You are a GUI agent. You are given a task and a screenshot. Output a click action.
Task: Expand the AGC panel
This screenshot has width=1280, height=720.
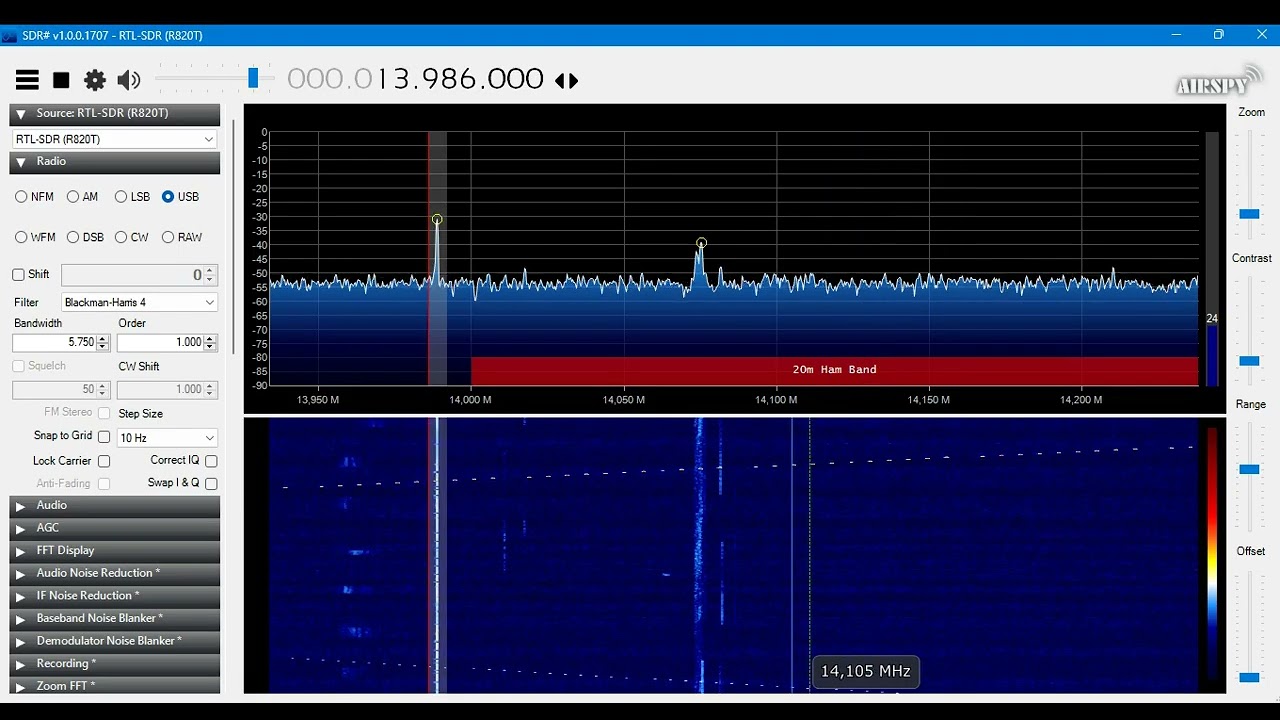115,528
